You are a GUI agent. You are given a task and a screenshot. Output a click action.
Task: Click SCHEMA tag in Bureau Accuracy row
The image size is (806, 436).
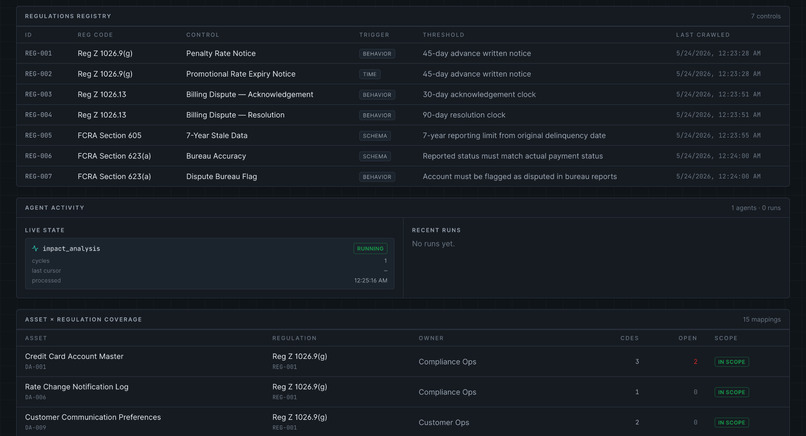click(x=375, y=156)
